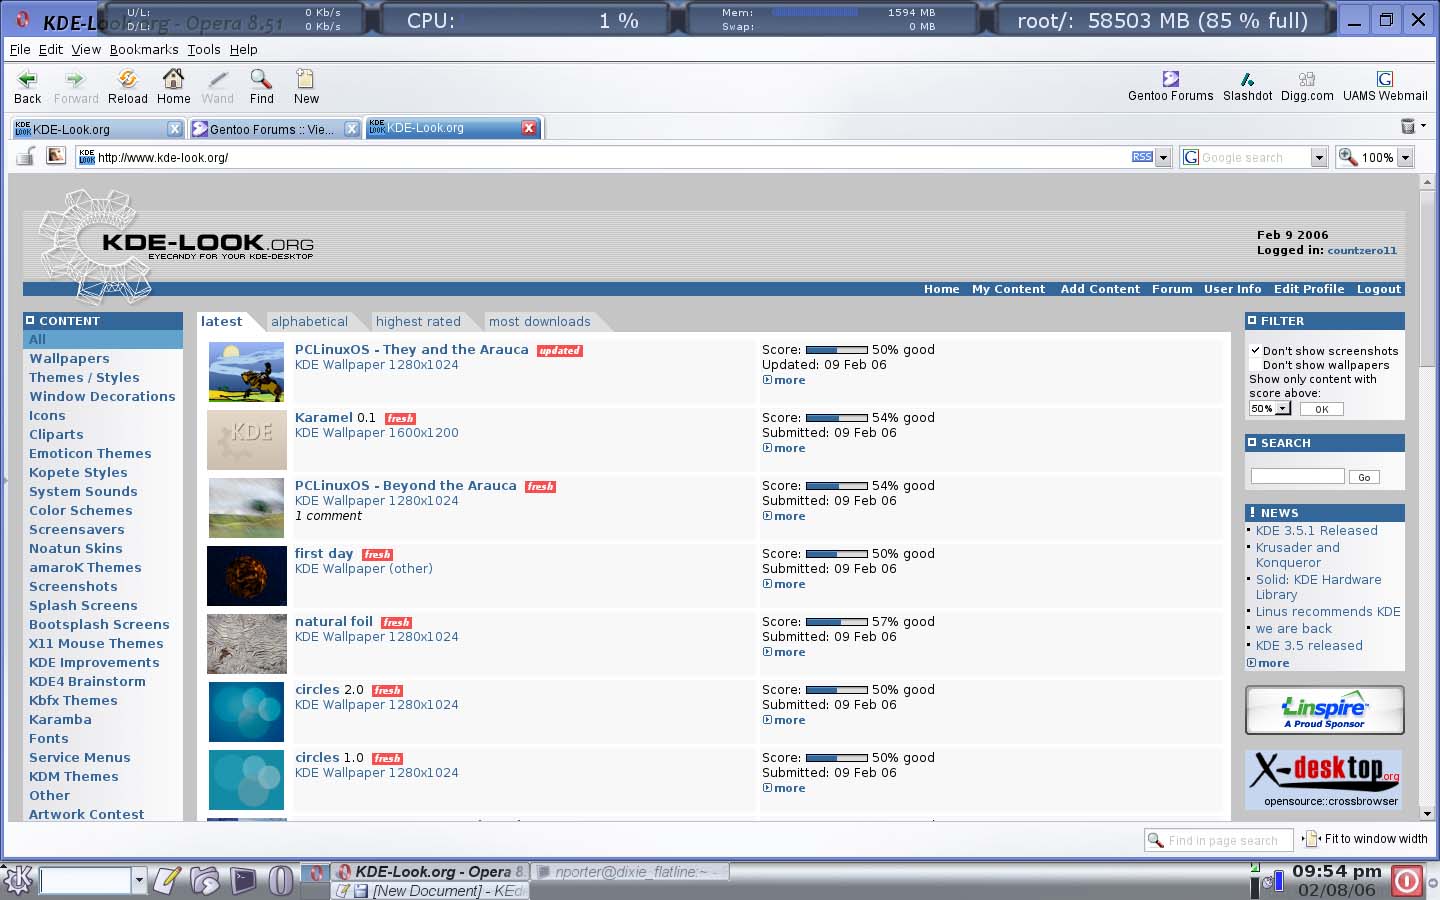Click the Forward navigation arrow
This screenshot has height=900, width=1440.
[x=76, y=87]
